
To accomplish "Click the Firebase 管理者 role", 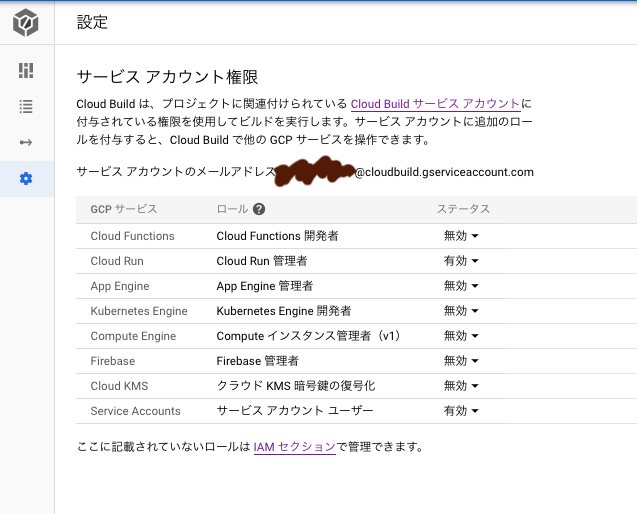I will tap(258, 361).
